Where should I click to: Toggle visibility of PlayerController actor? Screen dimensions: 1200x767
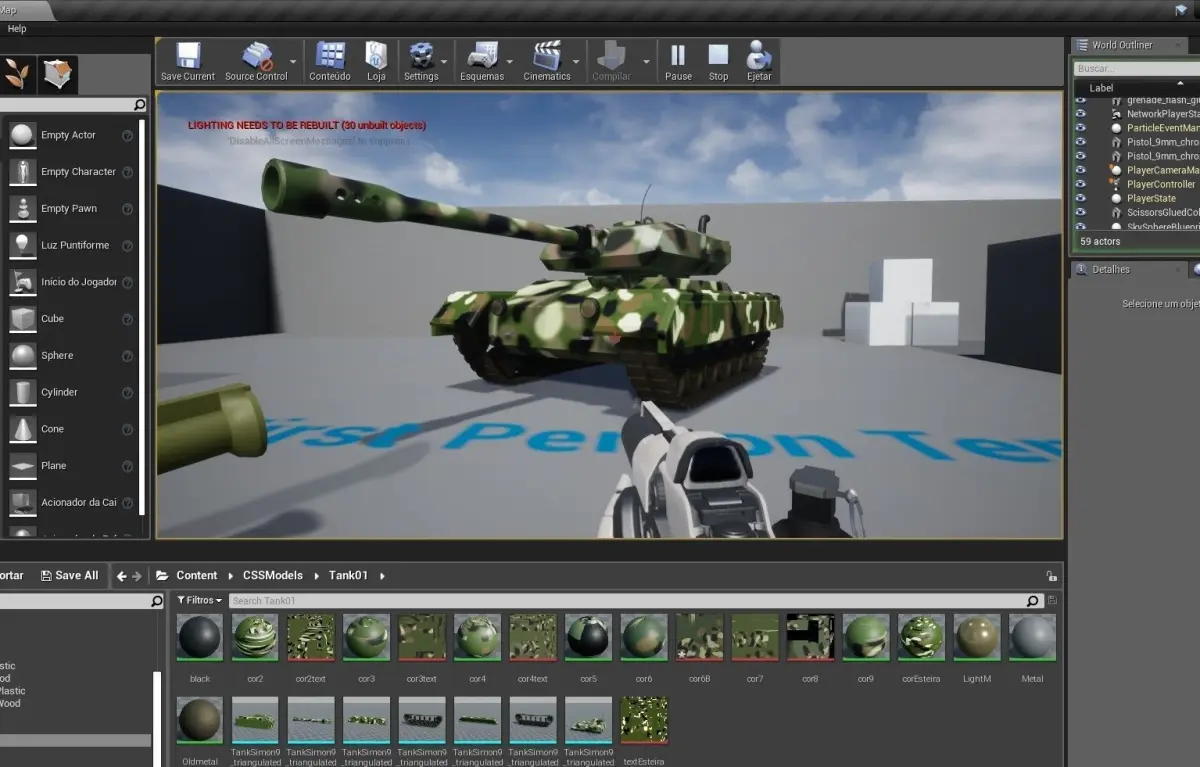[x=1080, y=184]
